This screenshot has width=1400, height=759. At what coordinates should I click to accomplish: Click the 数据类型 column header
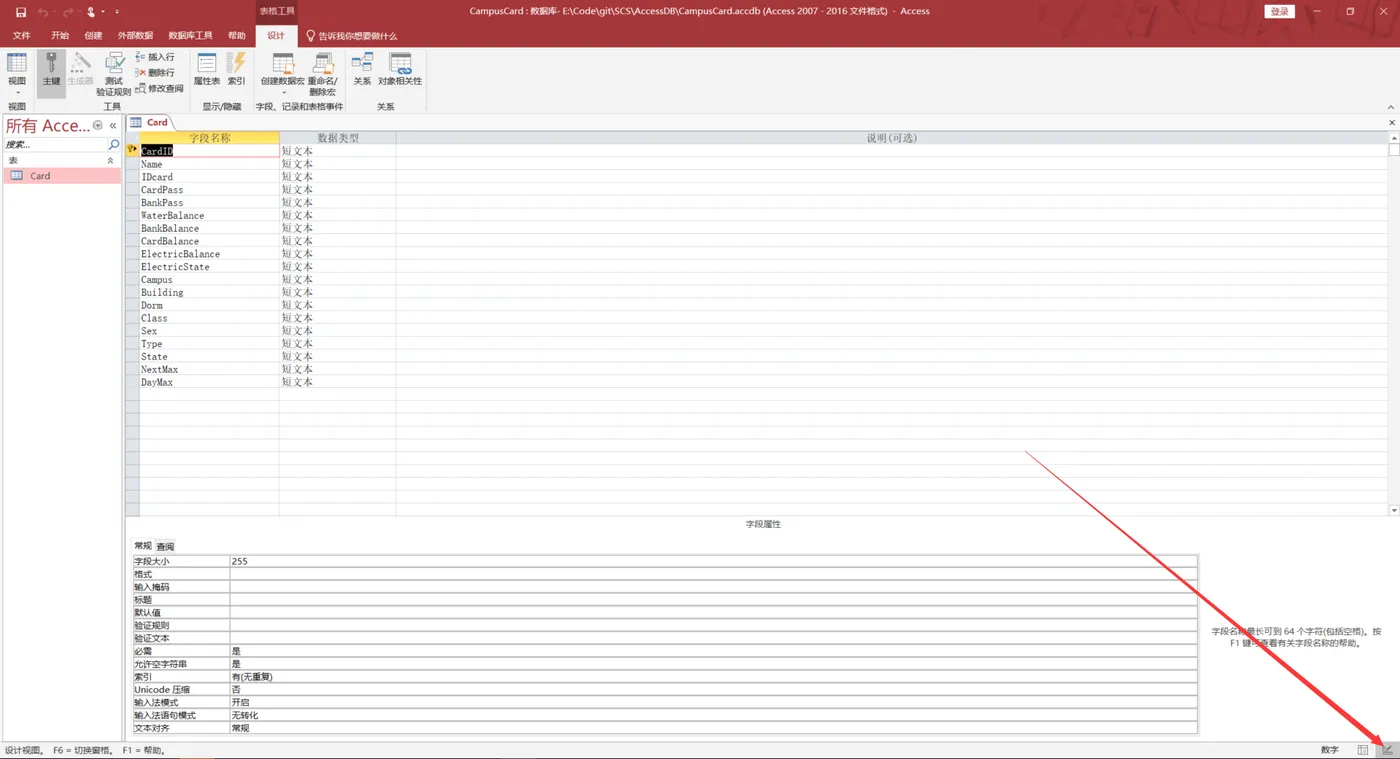pos(338,138)
